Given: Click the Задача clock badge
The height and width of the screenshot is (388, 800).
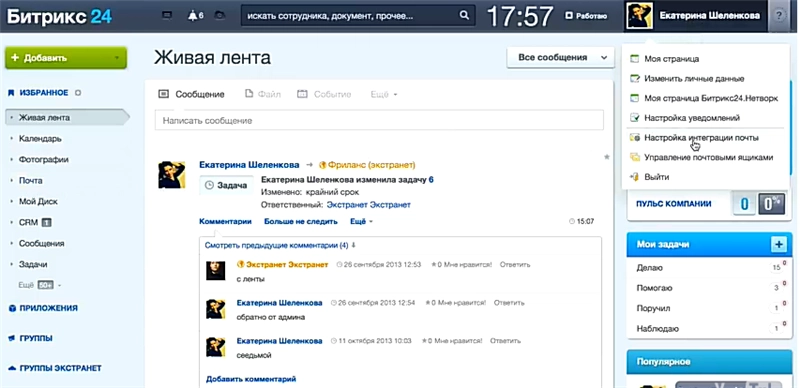Looking at the screenshot, I should tap(226, 185).
